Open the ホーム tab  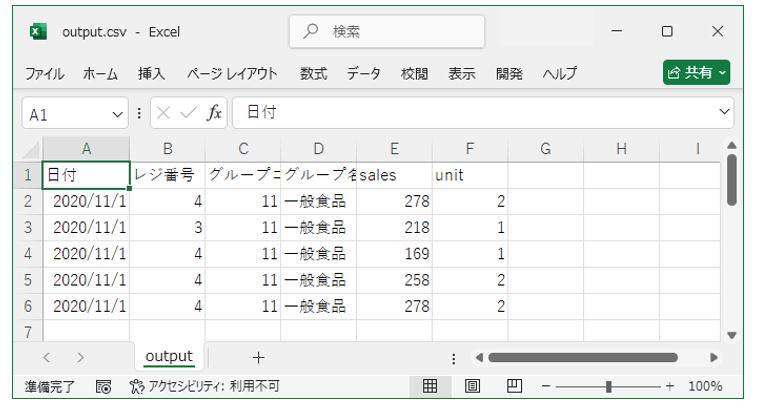(100, 74)
